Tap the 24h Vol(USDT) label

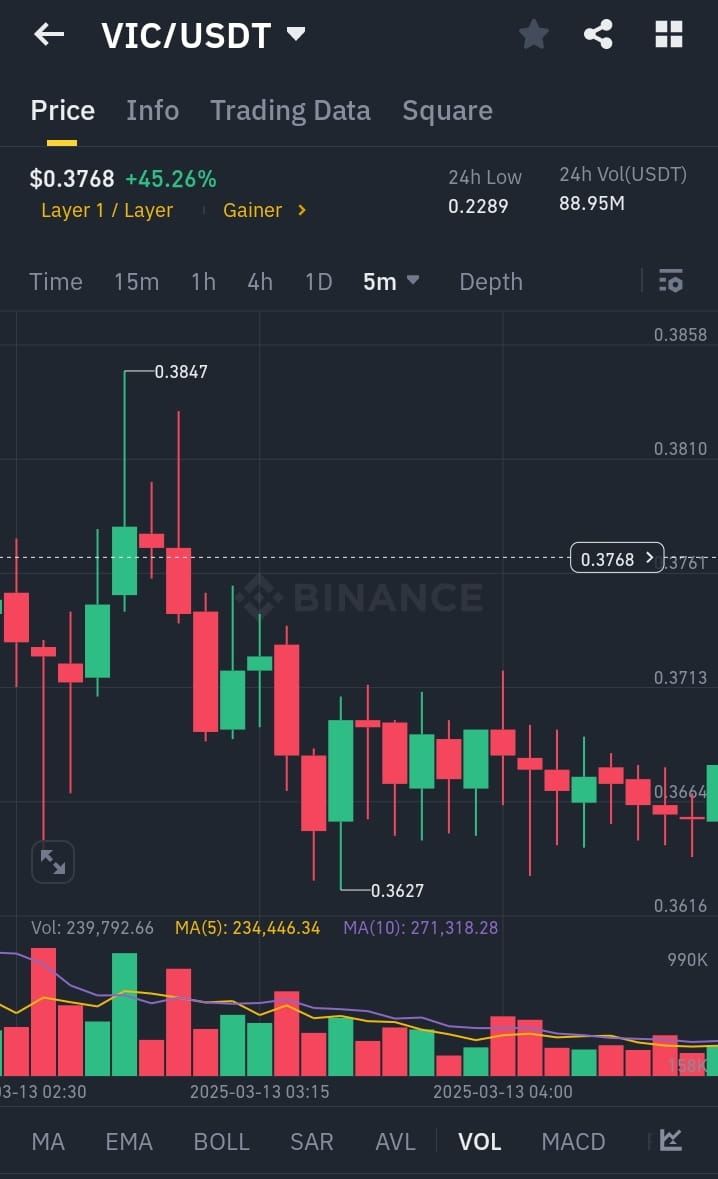click(x=623, y=174)
